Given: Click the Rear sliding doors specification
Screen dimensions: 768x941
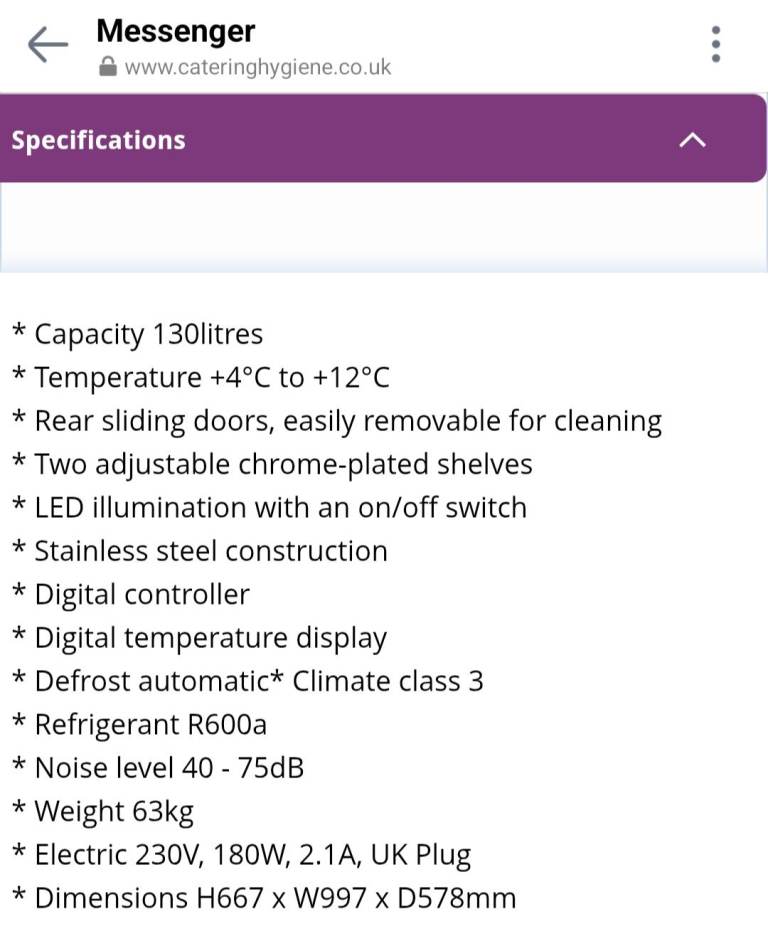Looking at the screenshot, I should (x=337, y=421).
